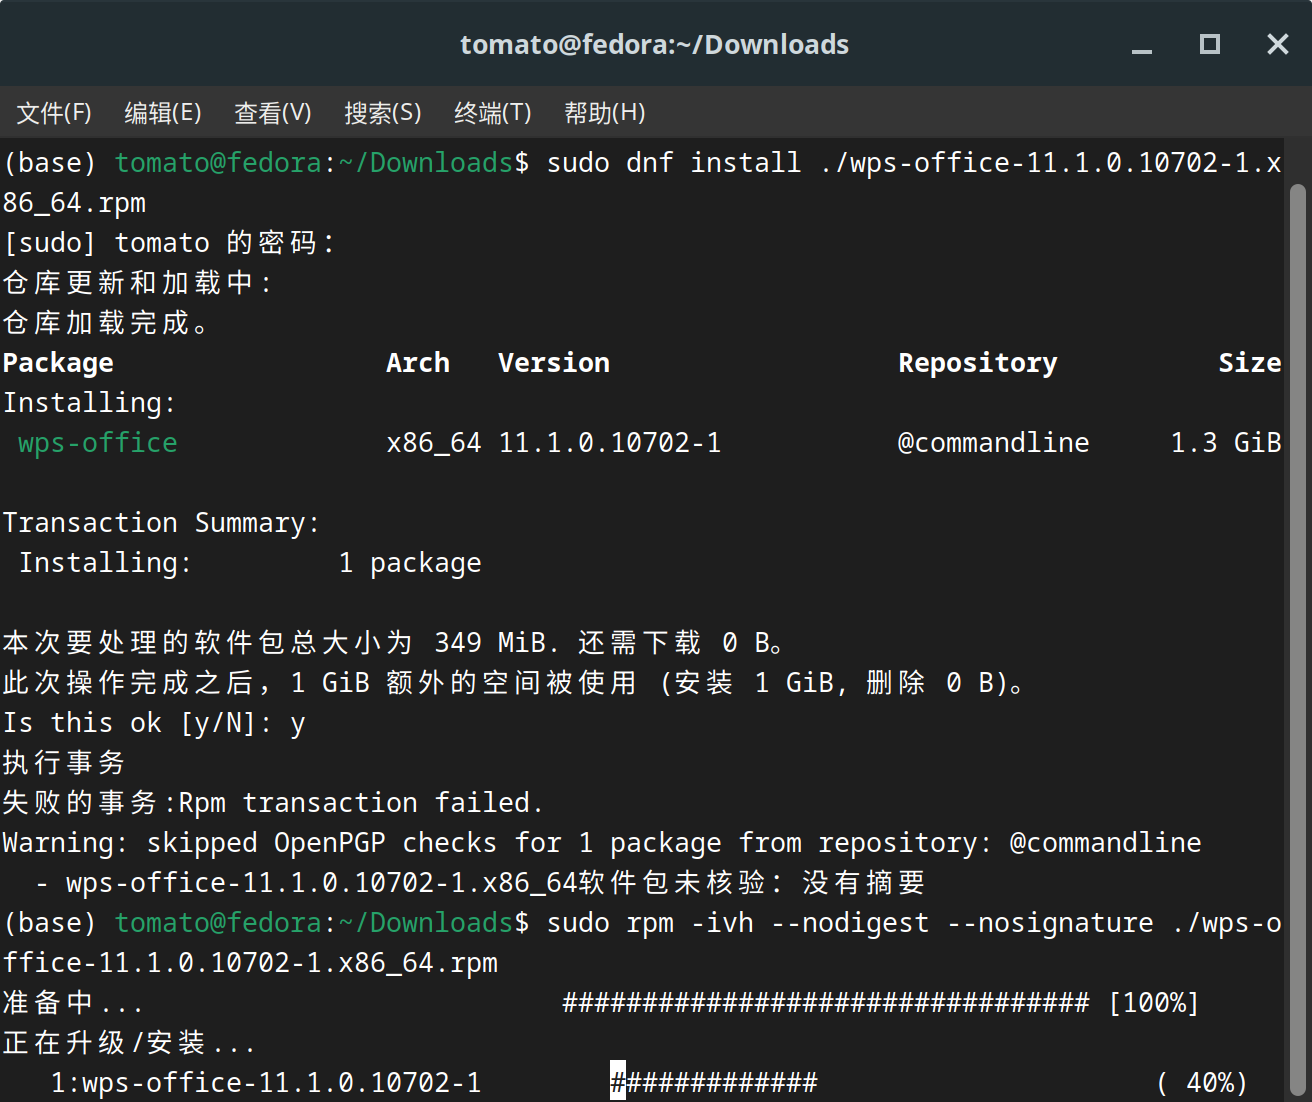Viewport: 1312px width, 1102px height.
Task: Click the green wps-office package name
Action: 96,442
